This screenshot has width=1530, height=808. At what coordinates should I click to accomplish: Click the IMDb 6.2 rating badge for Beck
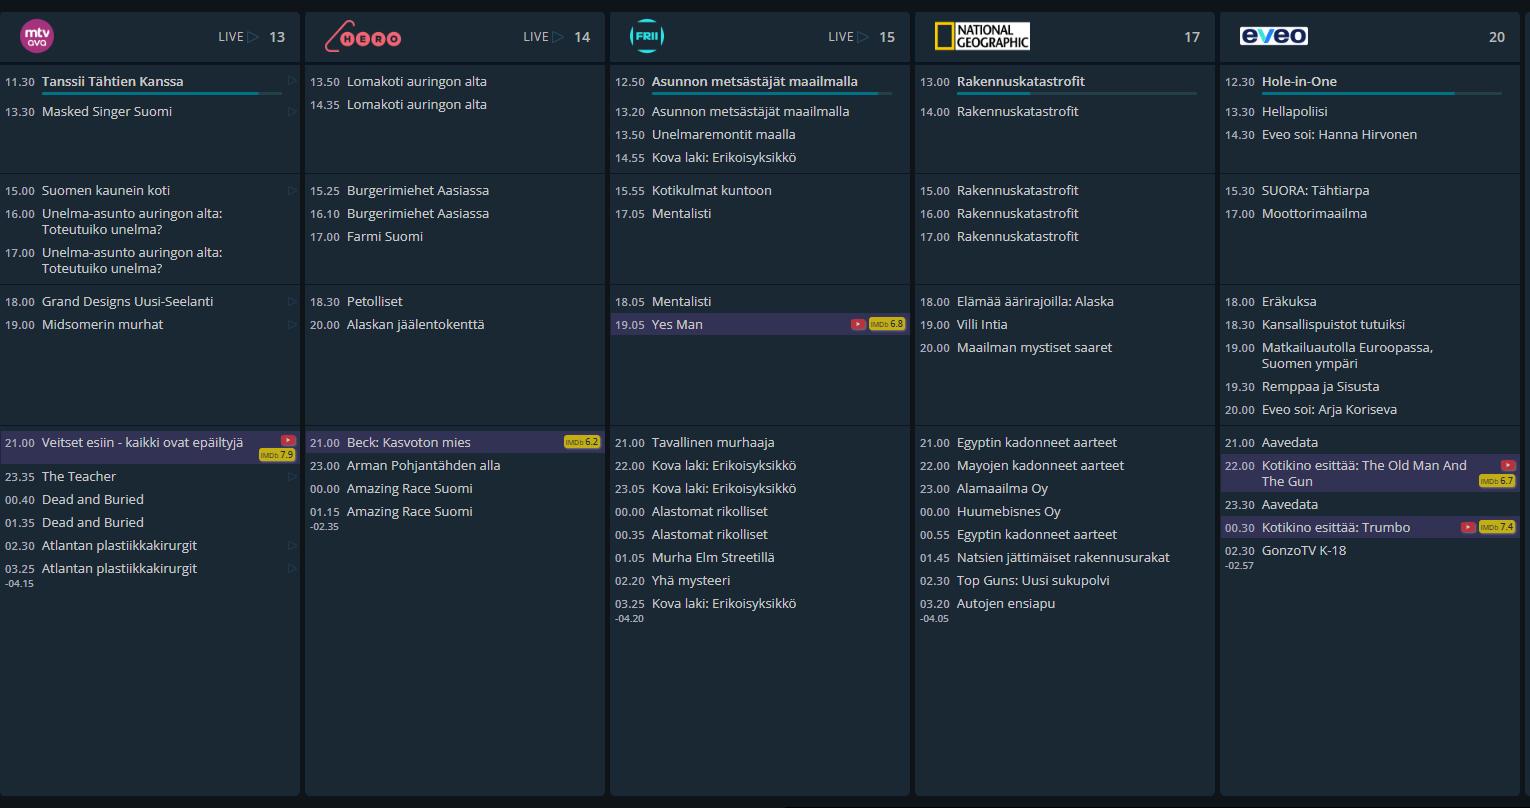tap(582, 442)
